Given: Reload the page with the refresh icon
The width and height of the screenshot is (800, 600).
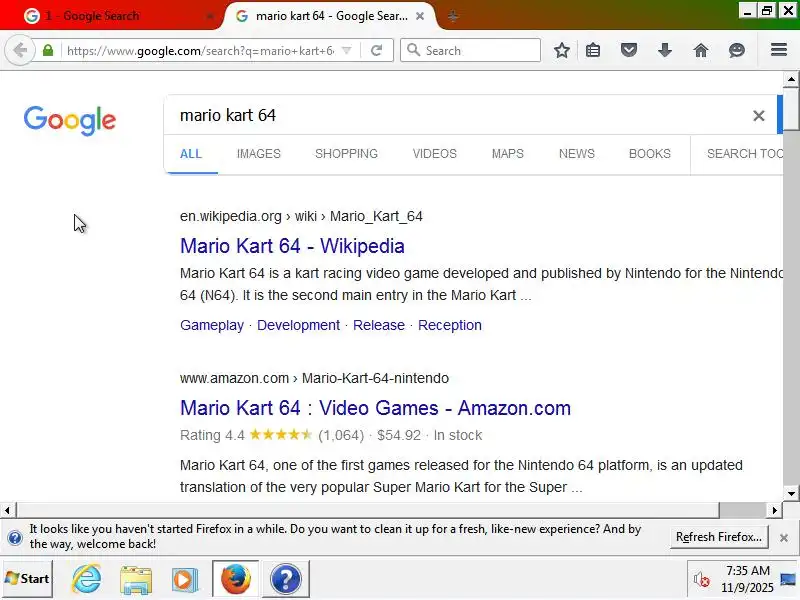Looking at the screenshot, I should coord(377,51).
